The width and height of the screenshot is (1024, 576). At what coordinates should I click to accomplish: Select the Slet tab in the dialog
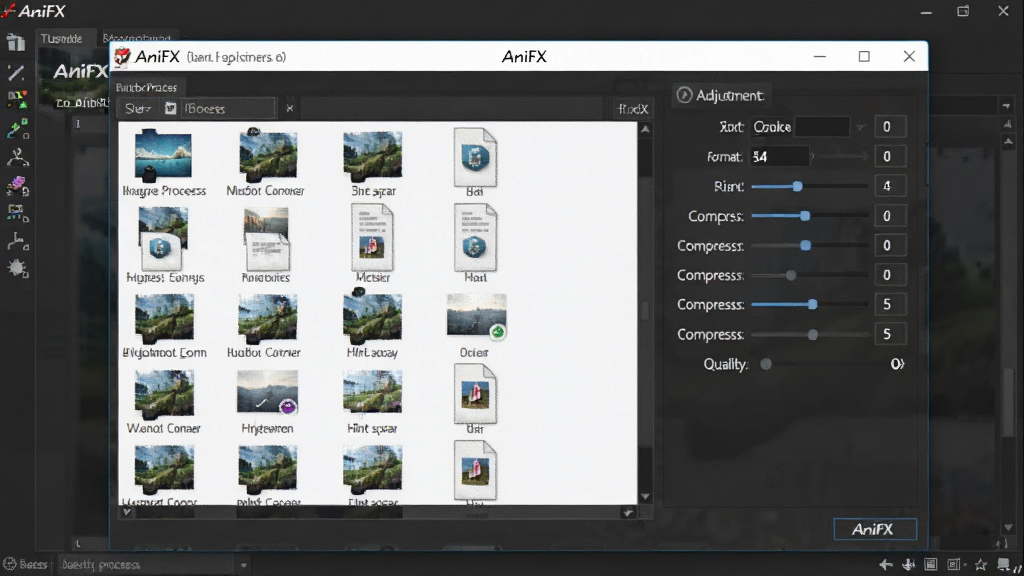pos(138,108)
